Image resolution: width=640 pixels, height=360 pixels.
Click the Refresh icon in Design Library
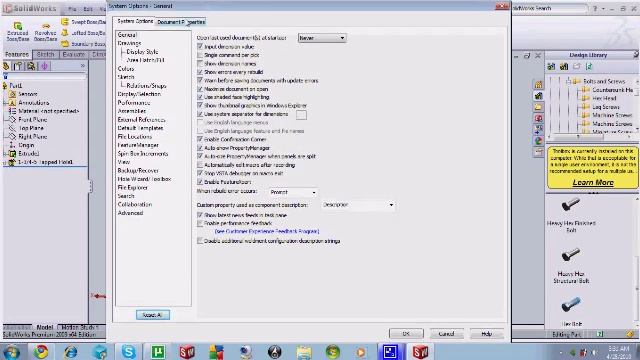click(589, 66)
